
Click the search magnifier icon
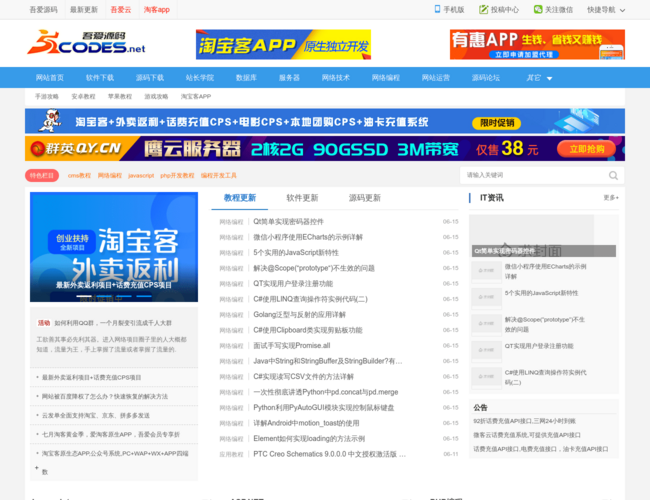(613, 175)
